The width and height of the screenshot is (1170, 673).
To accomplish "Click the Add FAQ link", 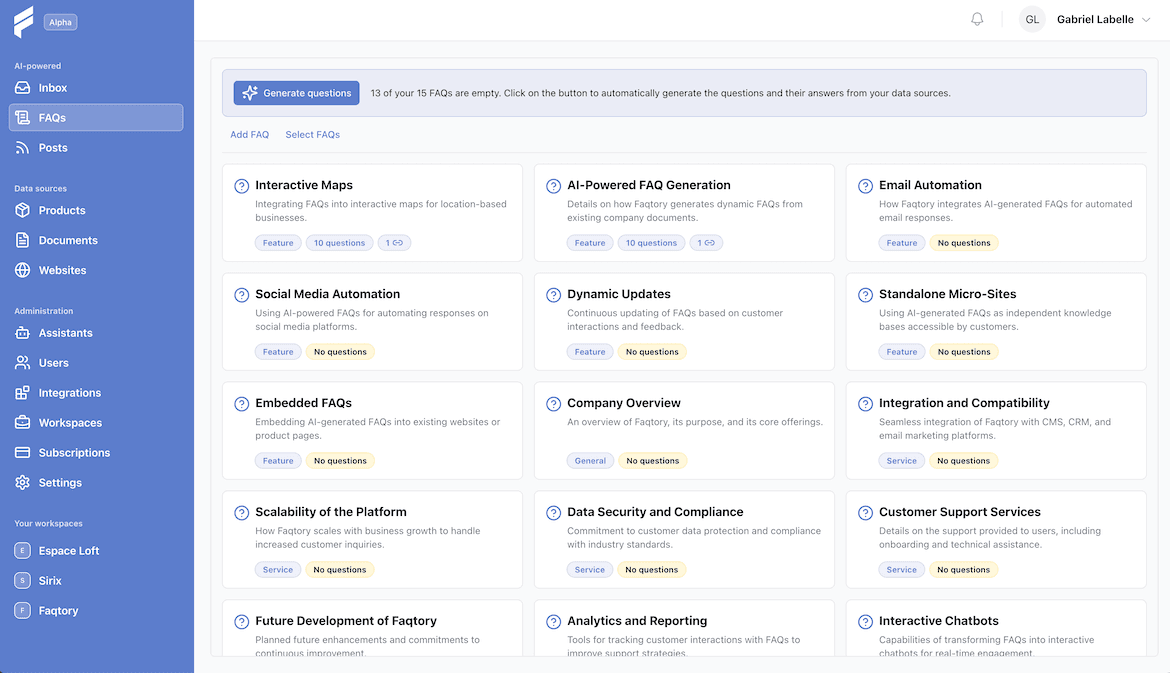I will point(249,134).
